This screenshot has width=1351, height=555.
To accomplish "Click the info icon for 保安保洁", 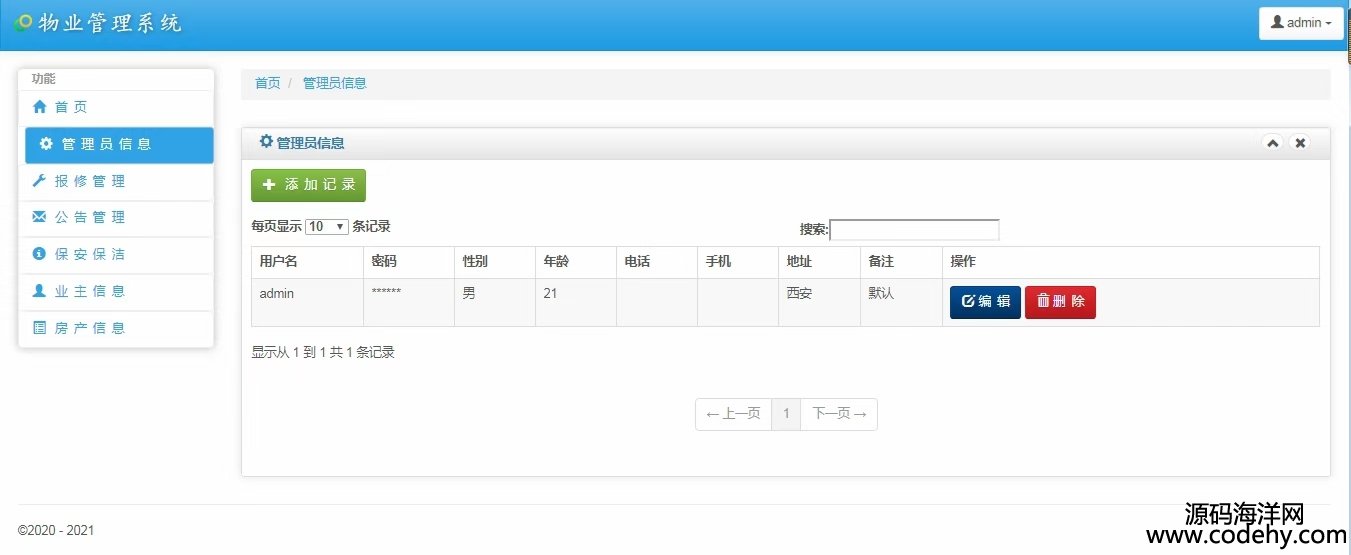I will (40, 254).
